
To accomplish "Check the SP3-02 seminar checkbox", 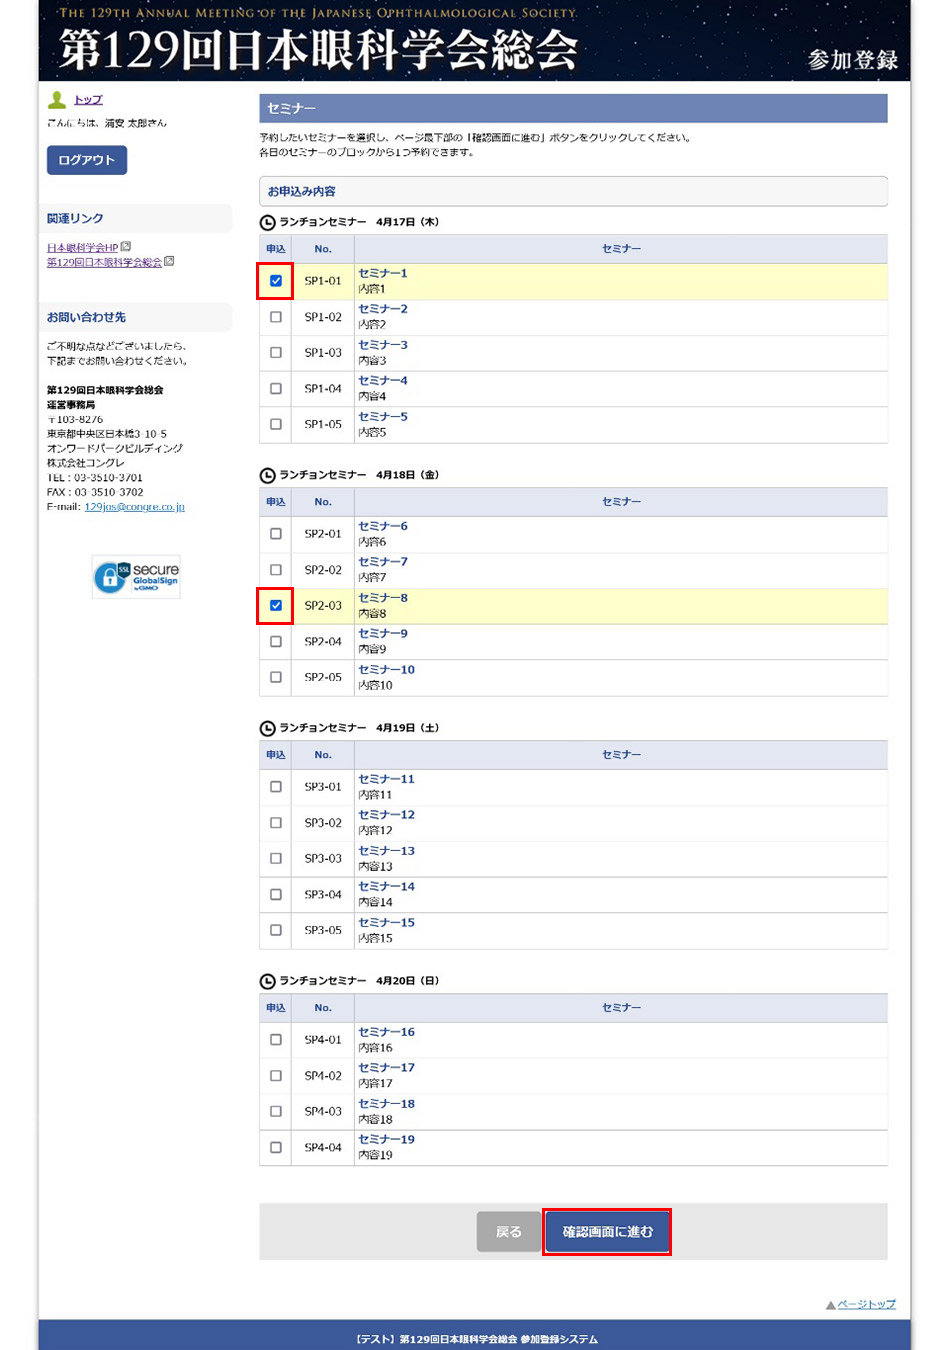I will tap(276, 823).
